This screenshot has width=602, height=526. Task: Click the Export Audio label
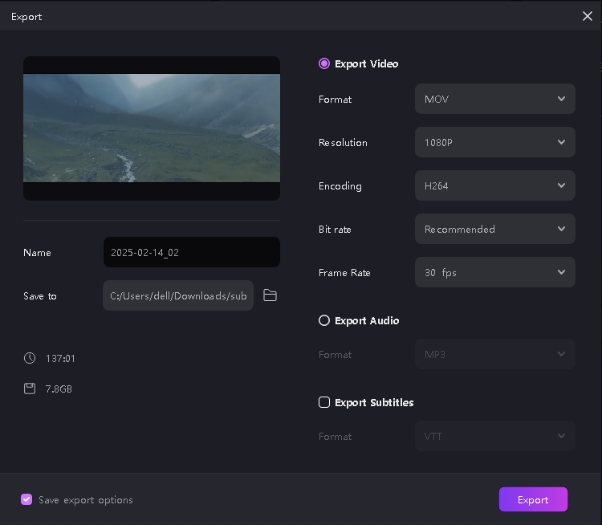click(x=367, y=321)
